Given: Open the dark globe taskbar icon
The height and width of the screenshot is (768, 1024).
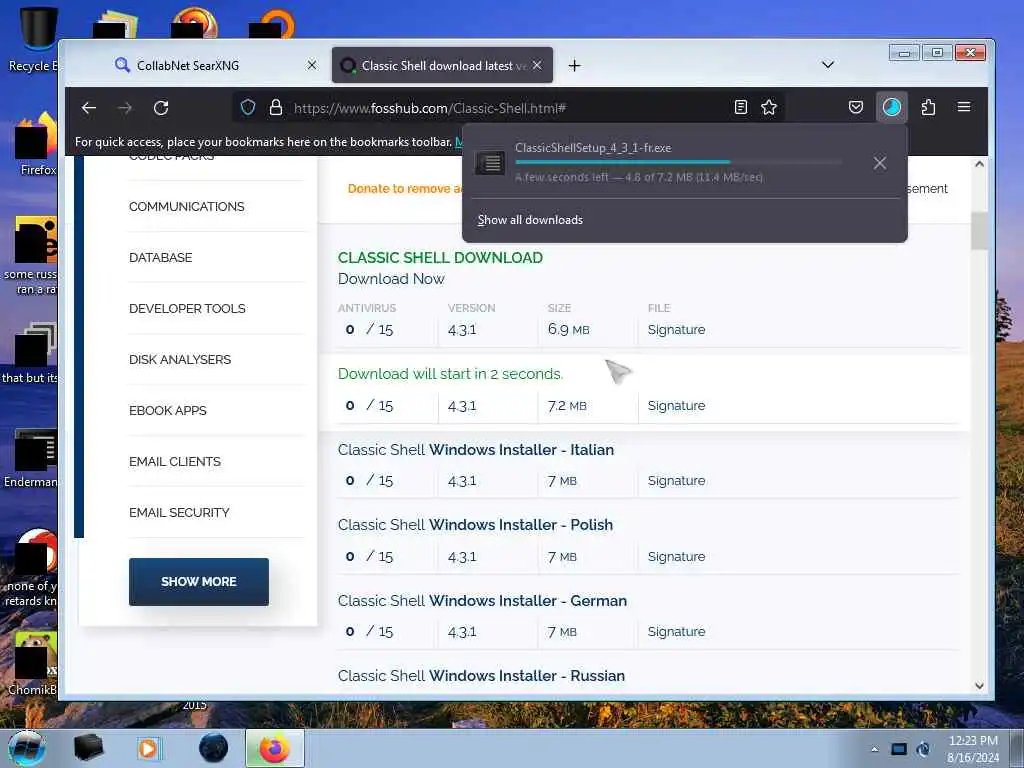Looking at the screenshot, I should click(214, 748).
